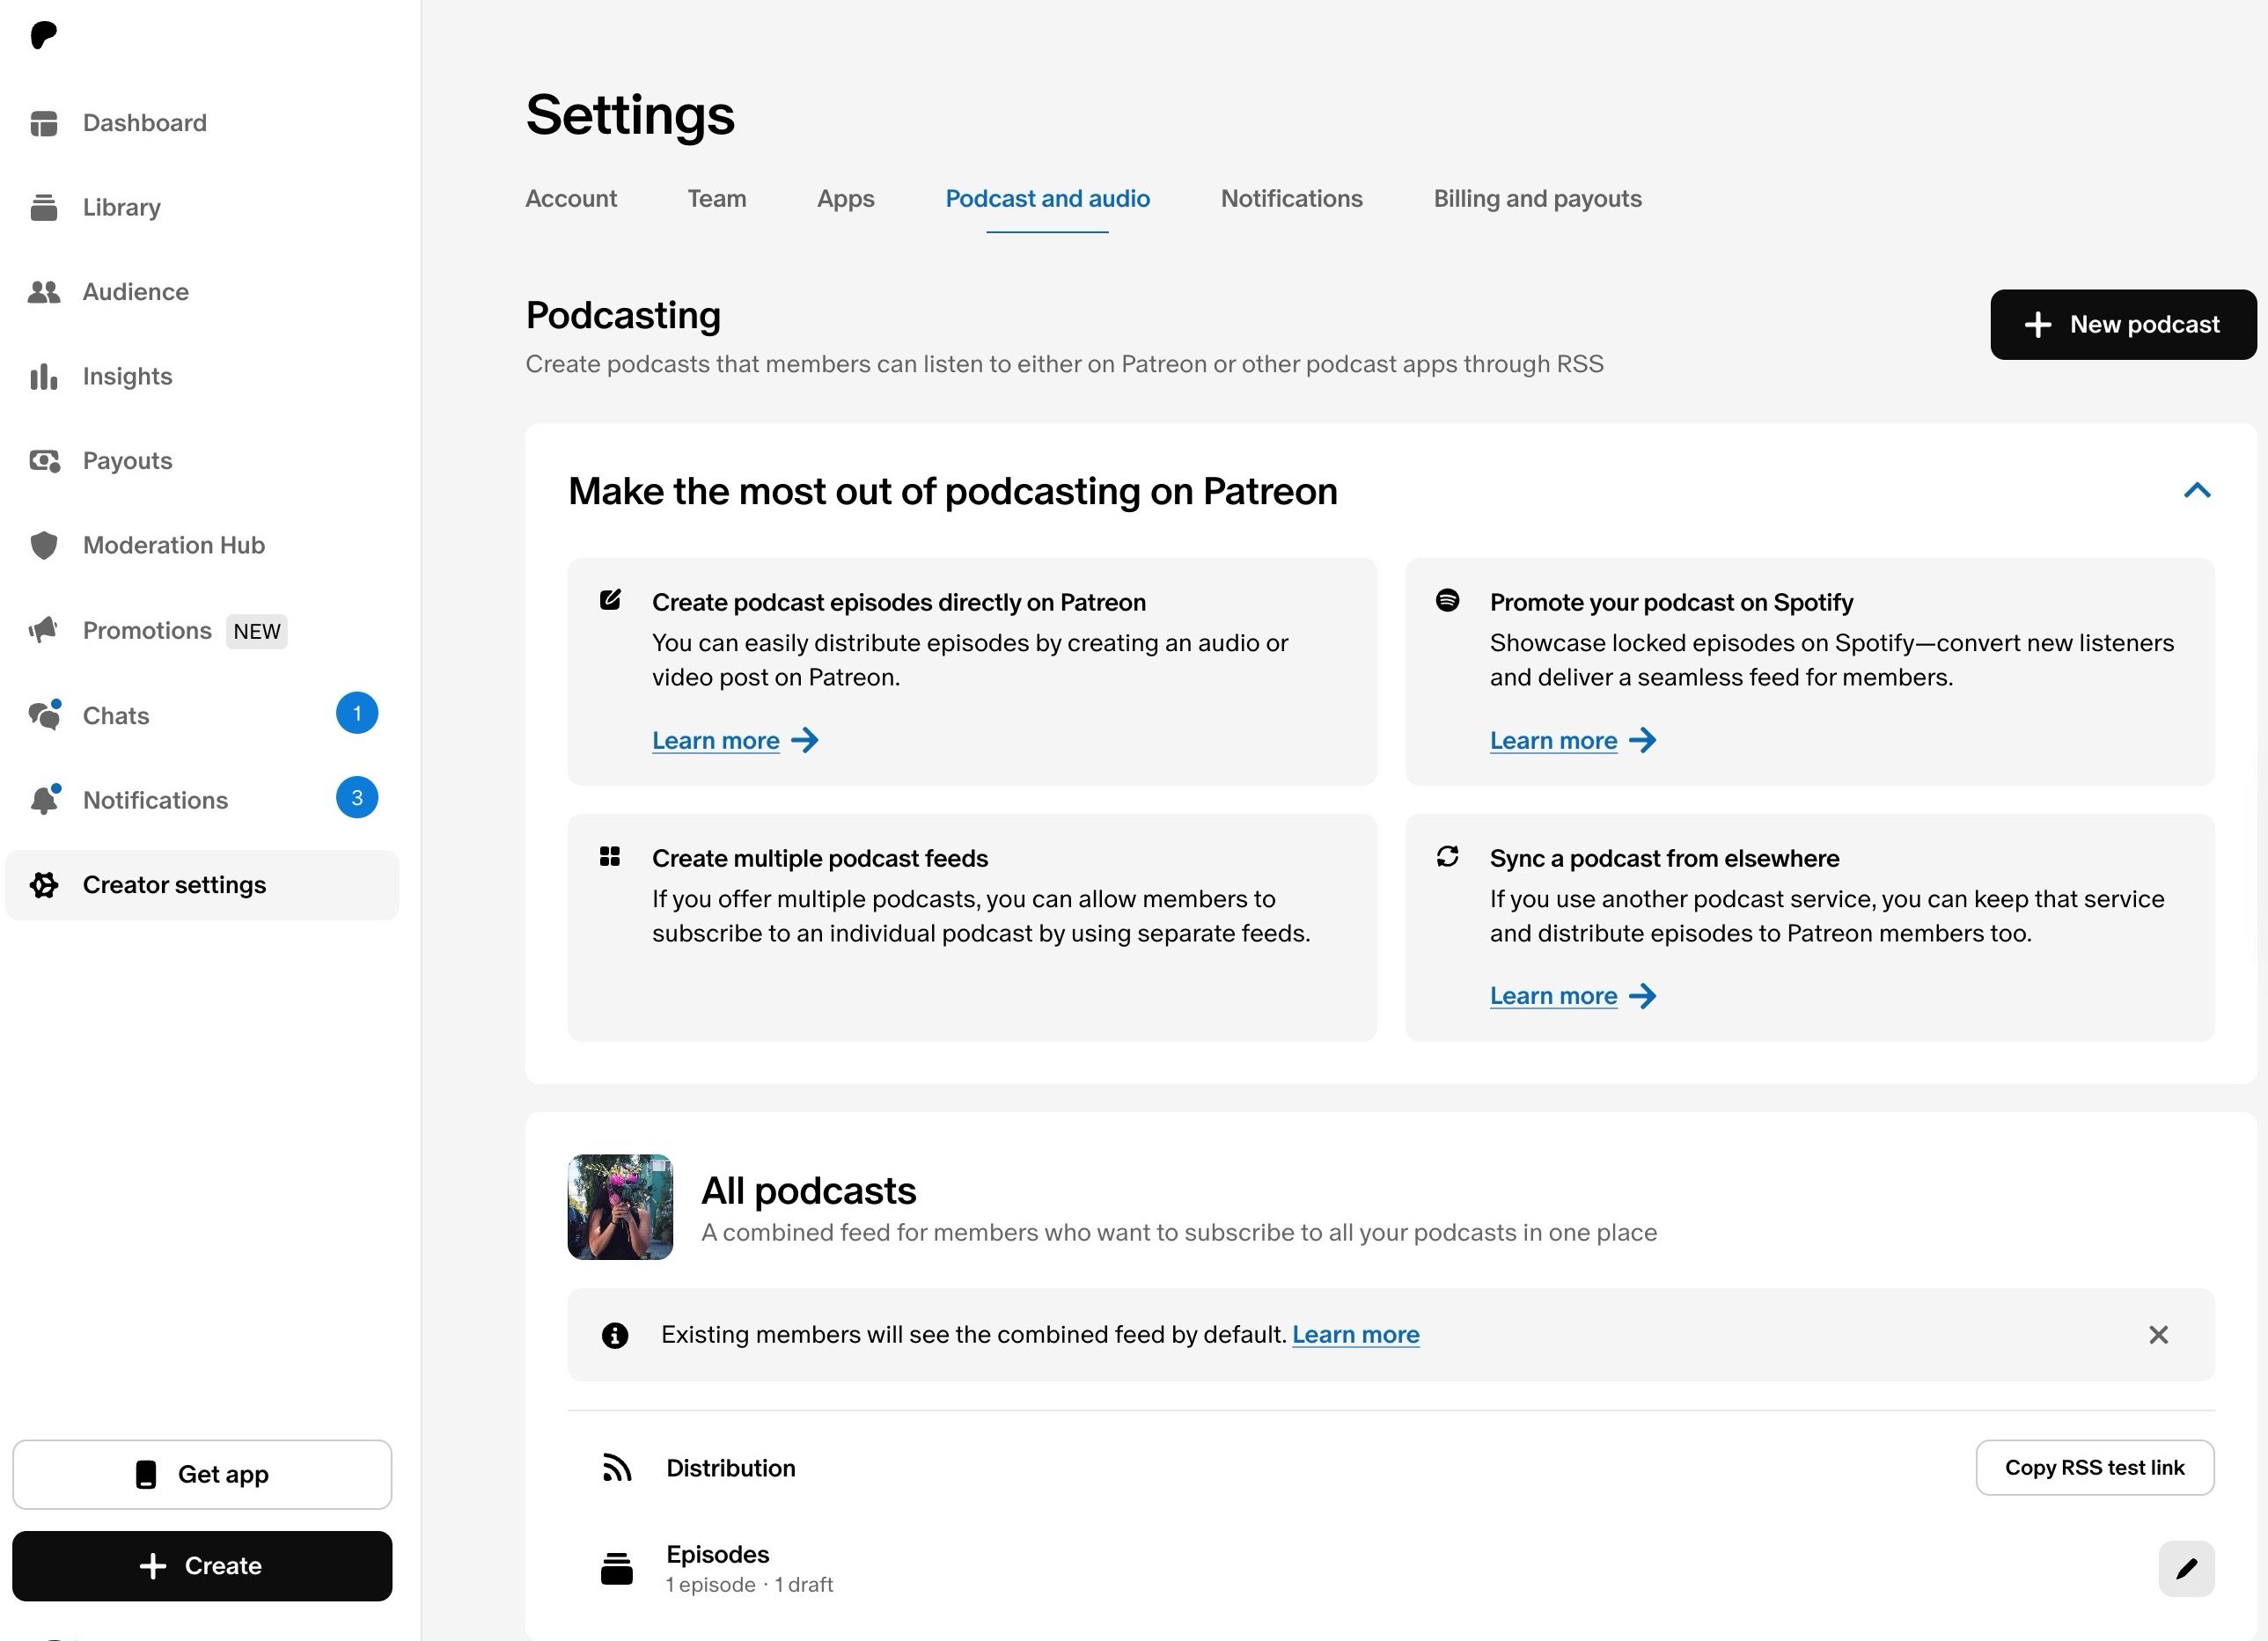Switch to the Account tab
The height and width of the screenshot is (1641, 2268).
571,199
